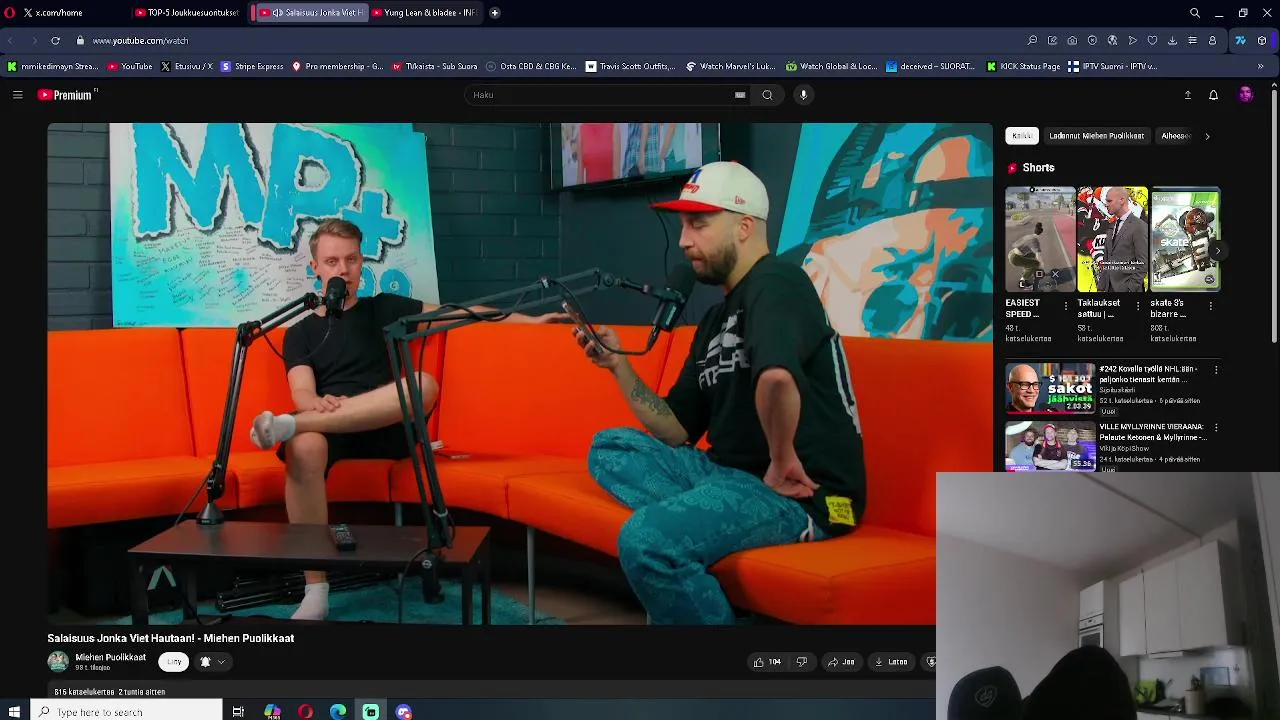Go back in browser history
This screenshot has width=1280, height=720.
(x=10, y=41)
